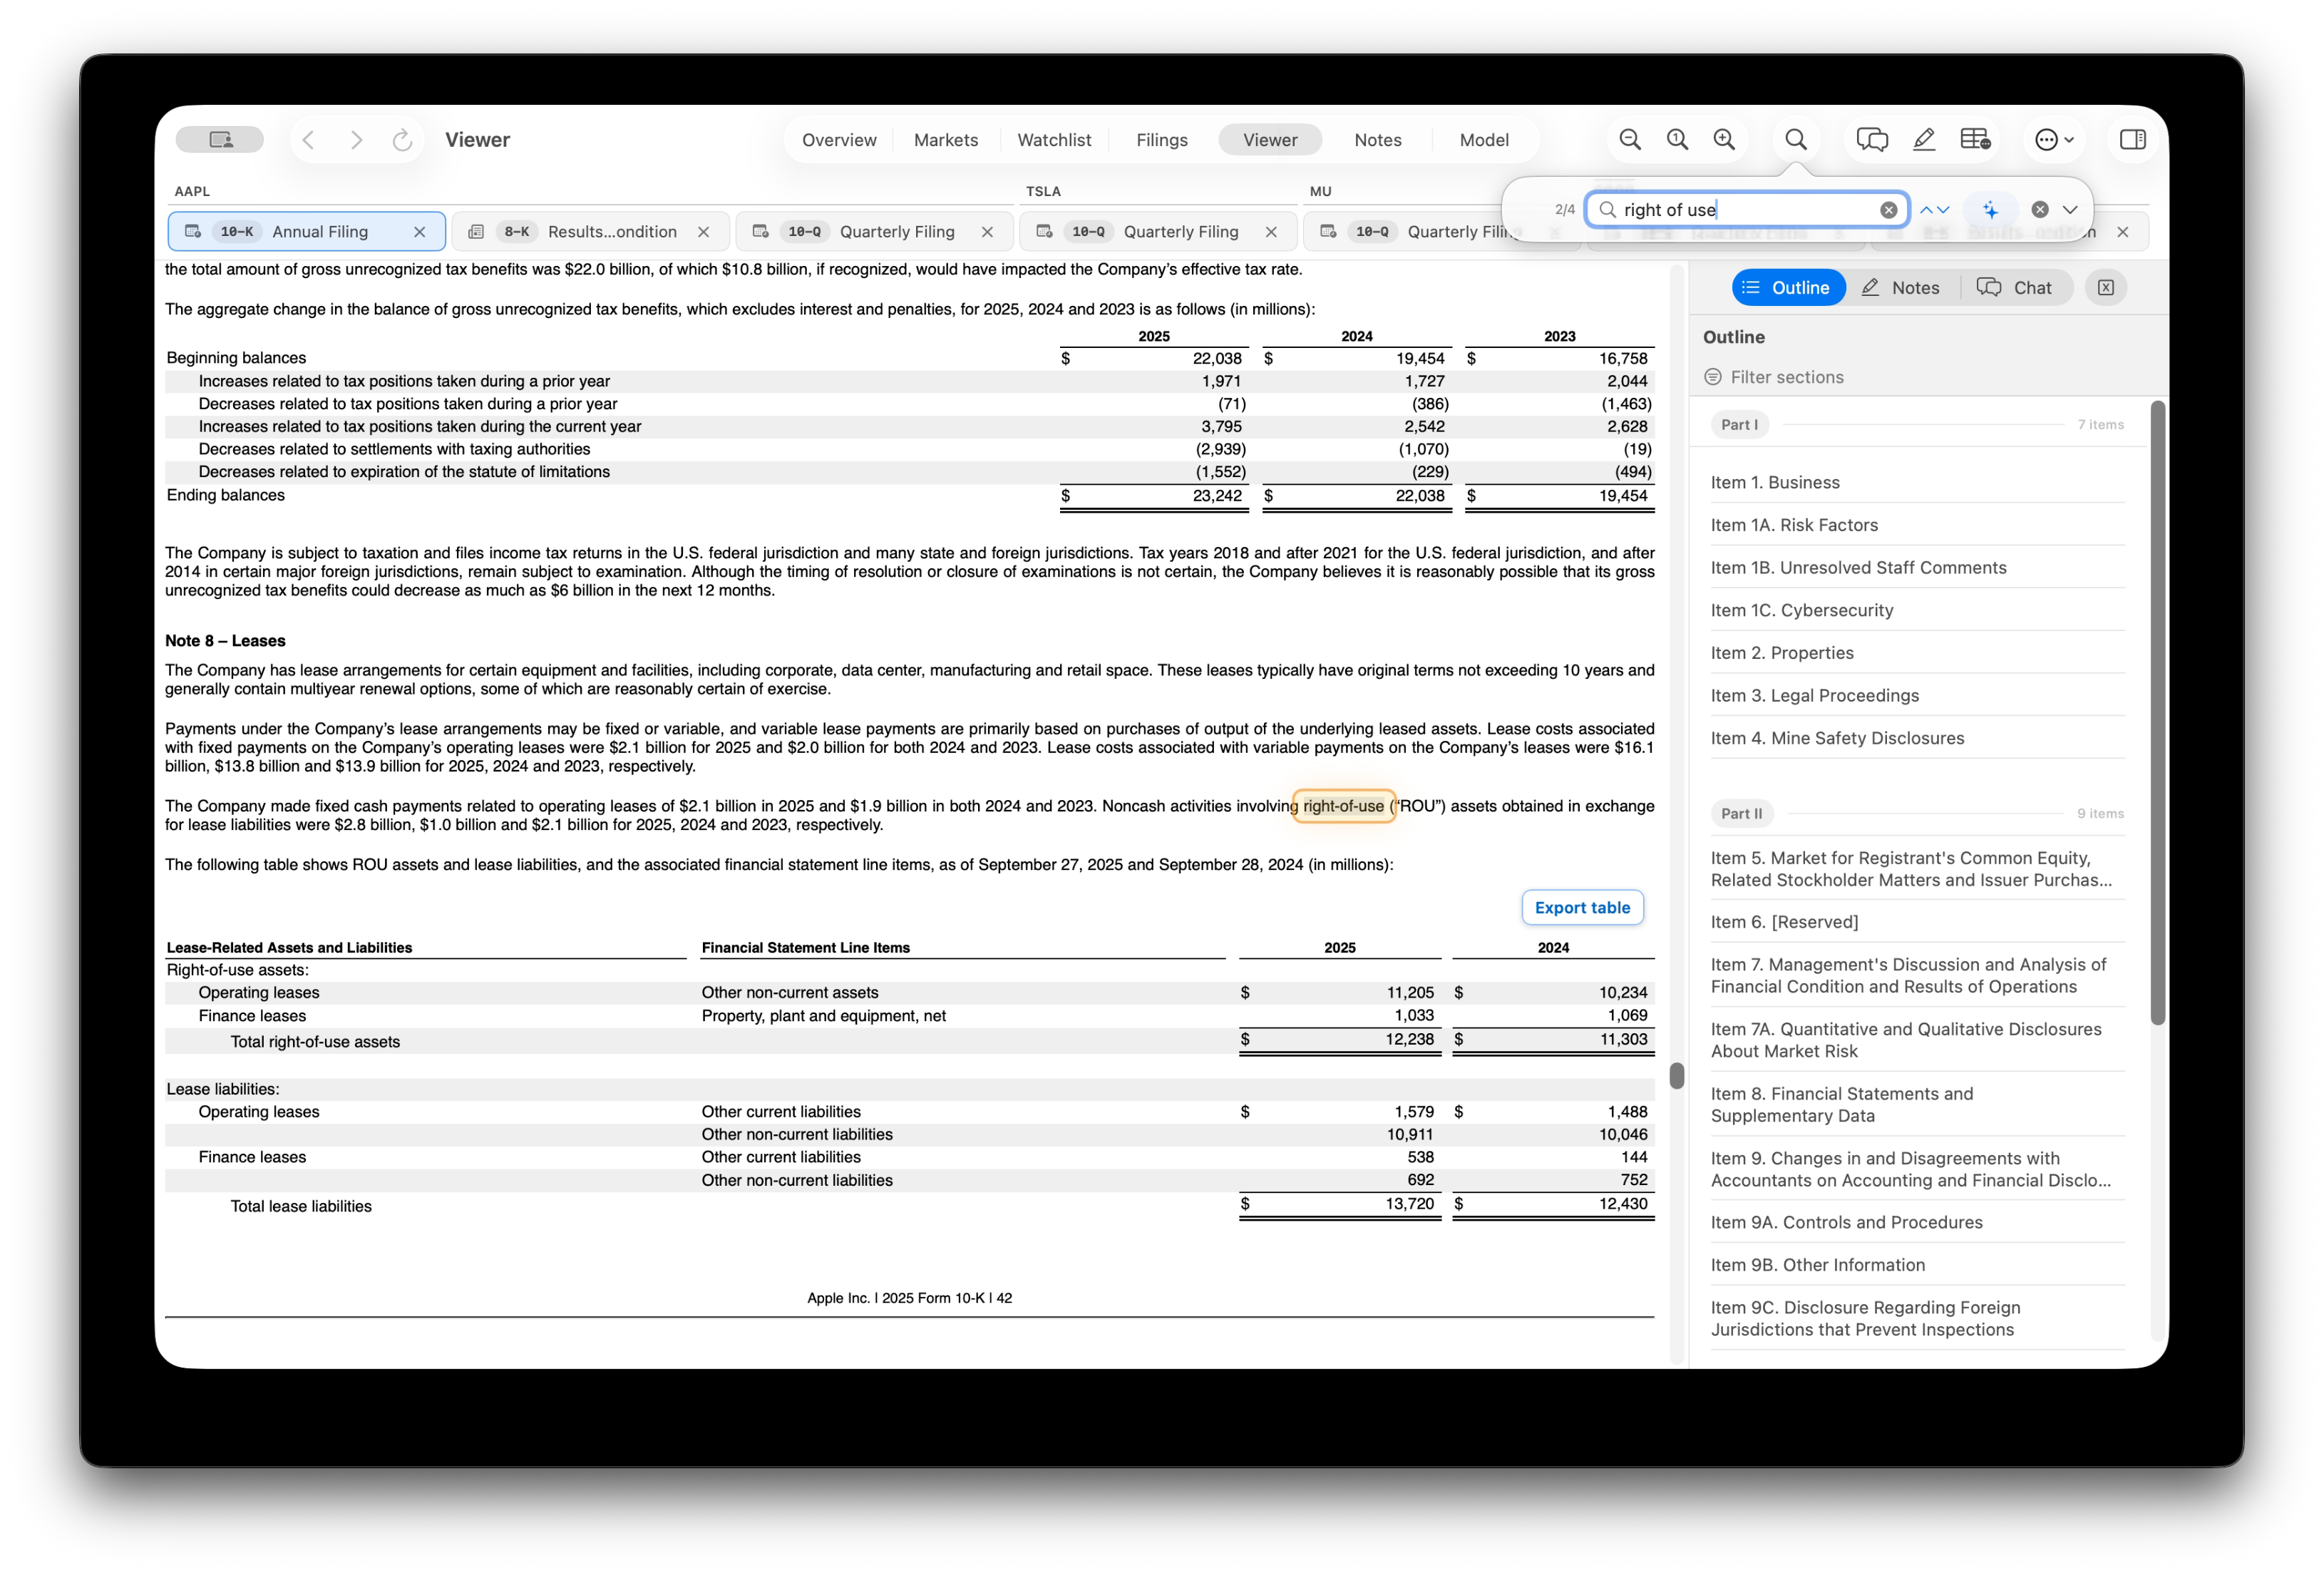Open the Model tab

click(x=1484, y=140)
